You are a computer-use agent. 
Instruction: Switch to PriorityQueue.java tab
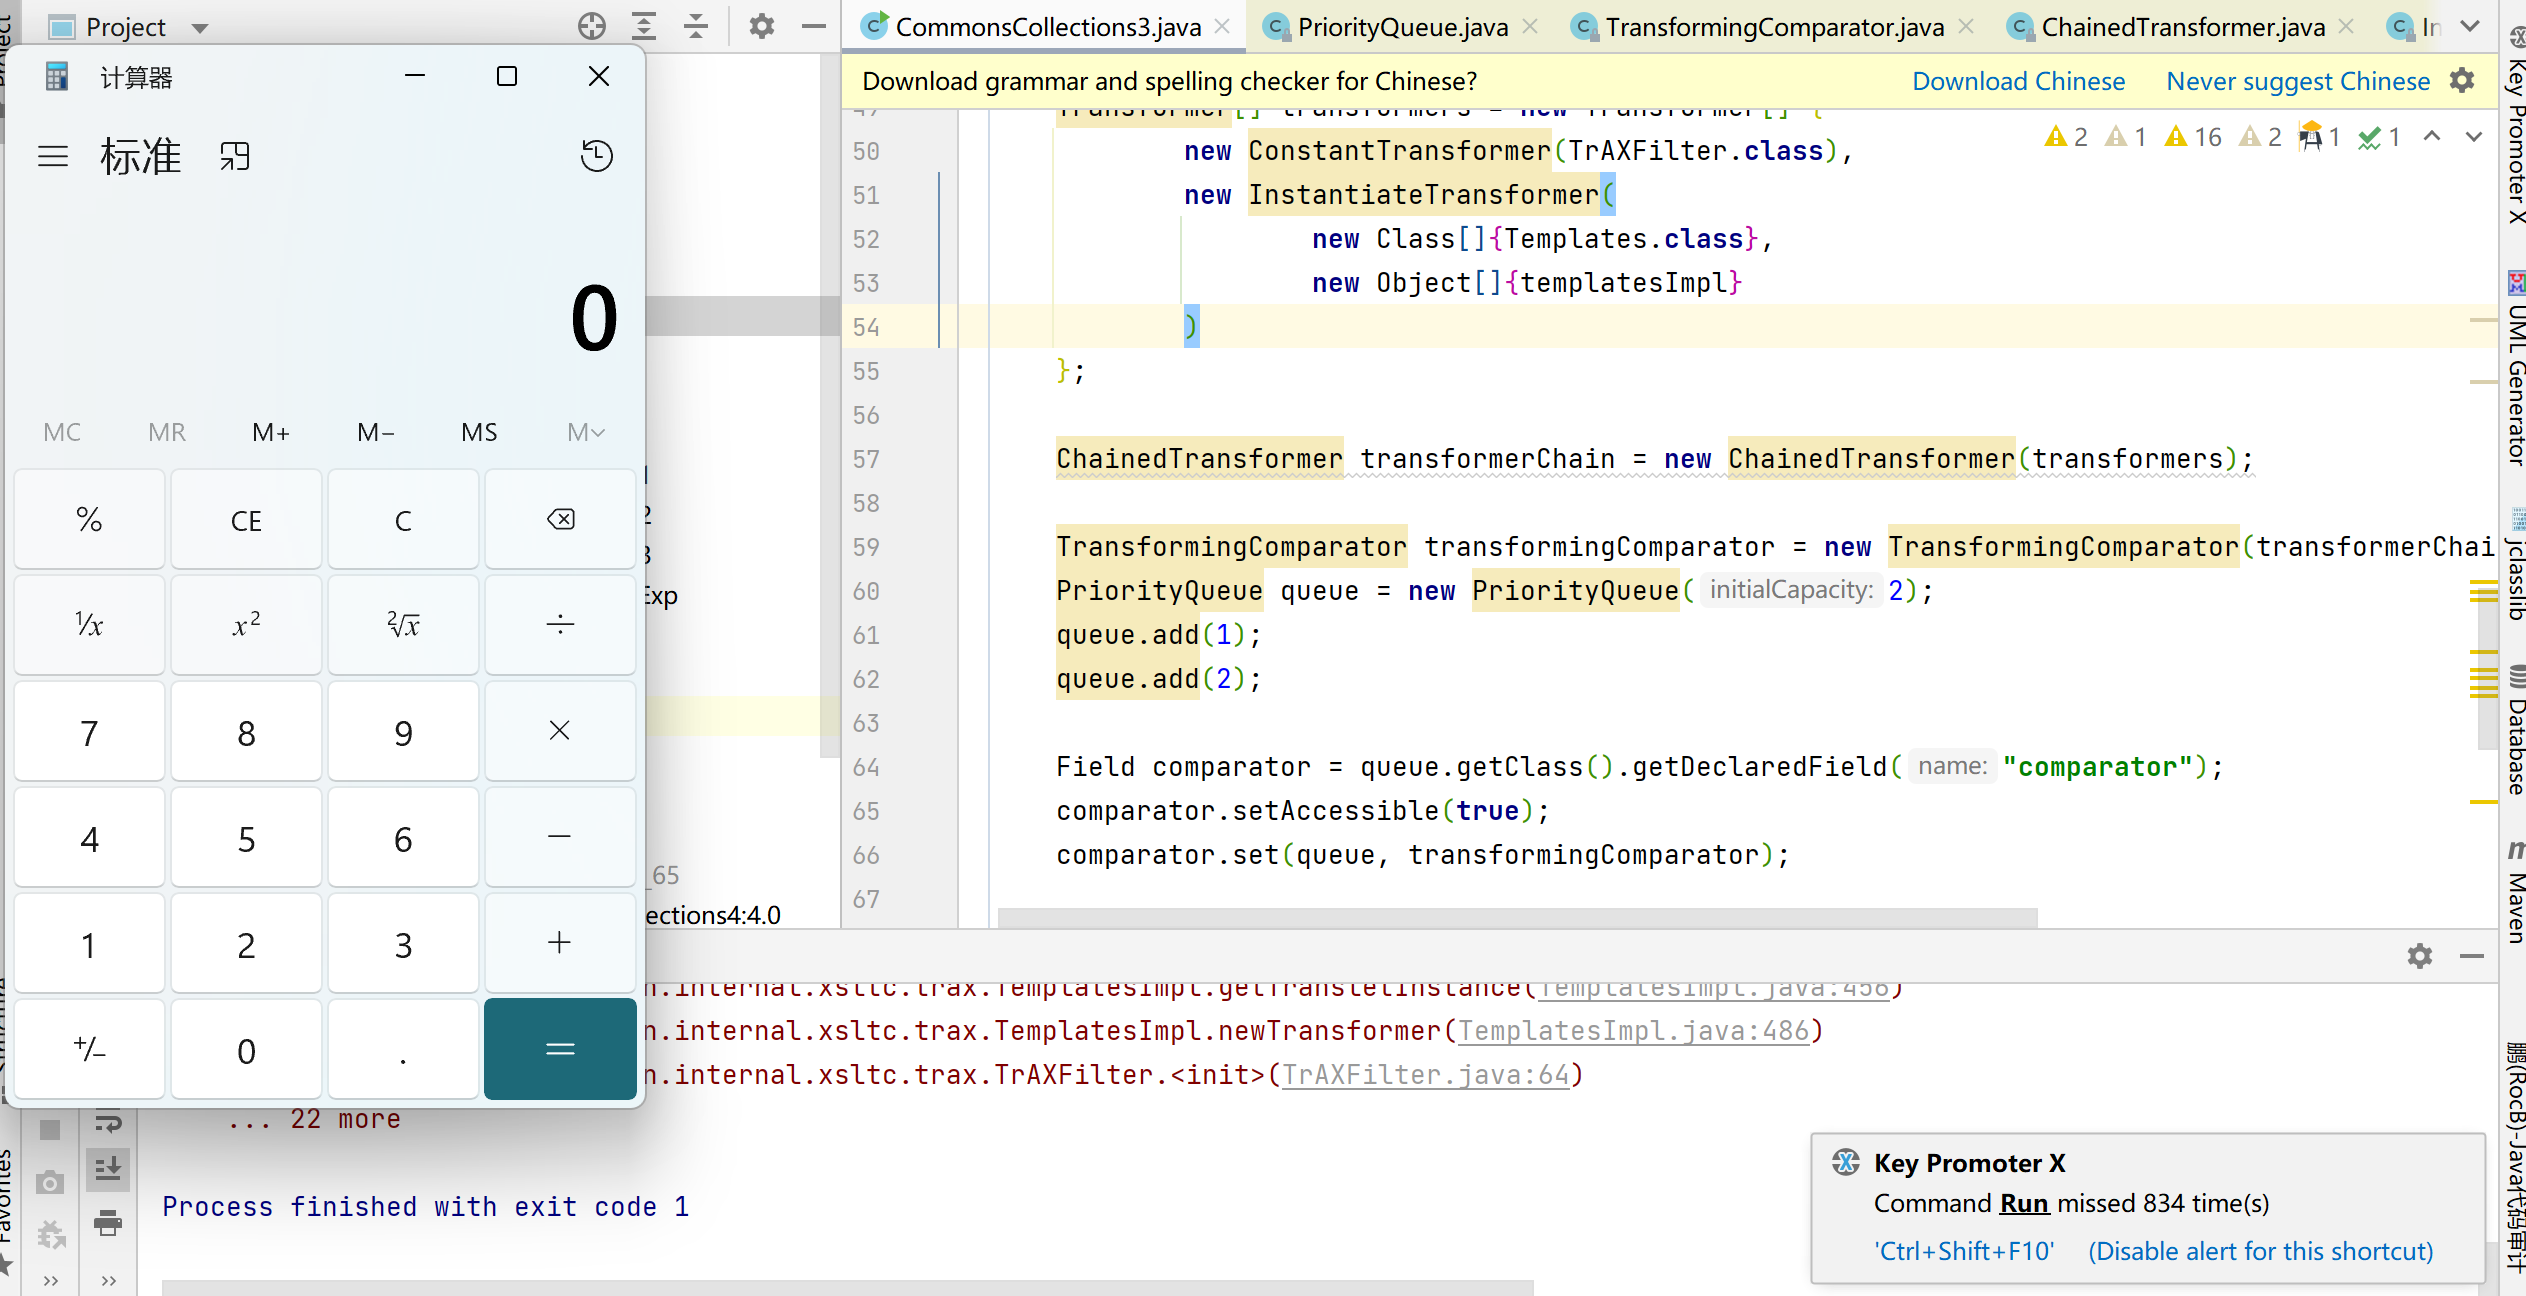tap(1402, 27)
